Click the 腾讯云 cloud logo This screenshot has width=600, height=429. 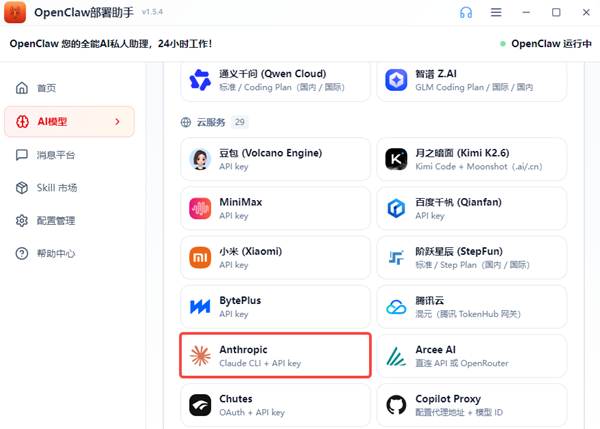click(396, 307)
